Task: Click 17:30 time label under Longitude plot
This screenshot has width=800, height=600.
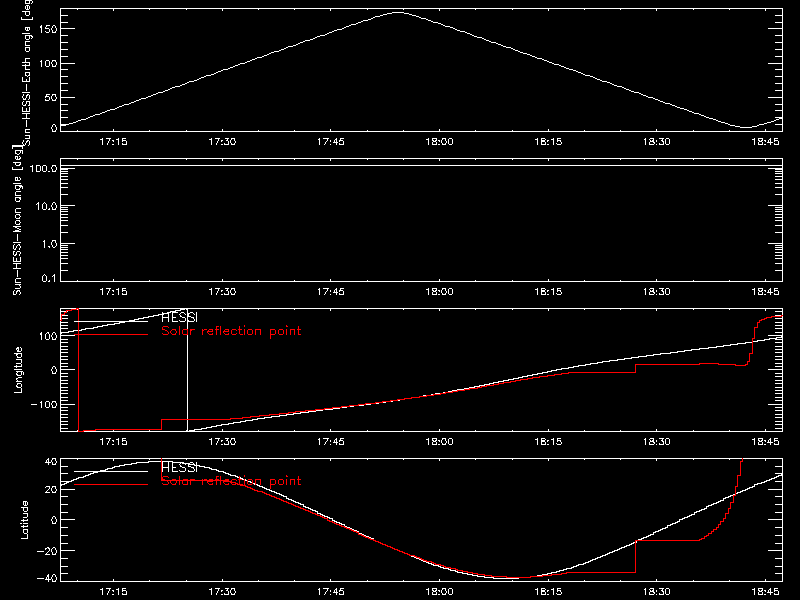Action: (x=222, y=441)
